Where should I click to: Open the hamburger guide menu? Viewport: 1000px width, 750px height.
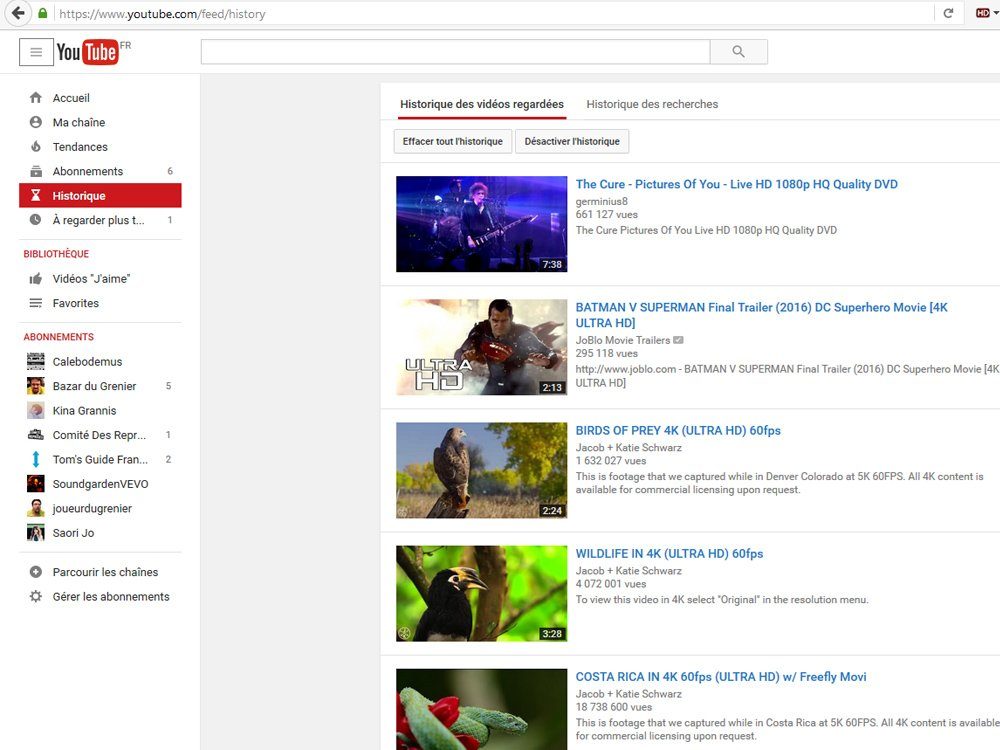[x=36, y=52]
